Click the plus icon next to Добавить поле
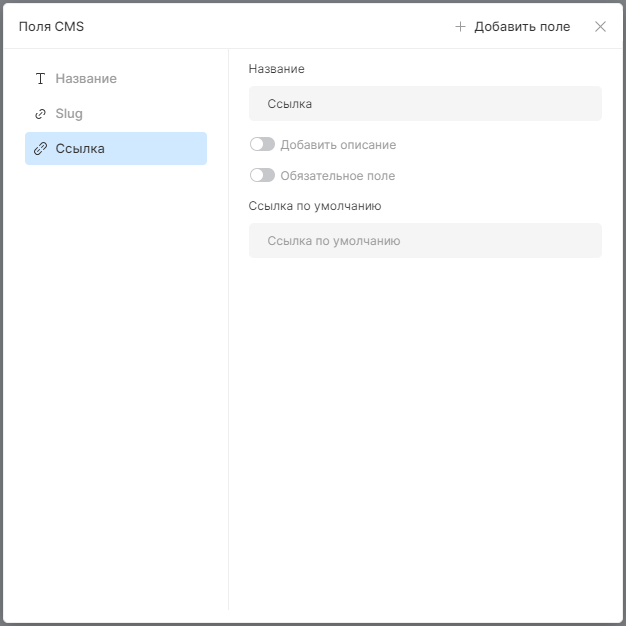 460,27
